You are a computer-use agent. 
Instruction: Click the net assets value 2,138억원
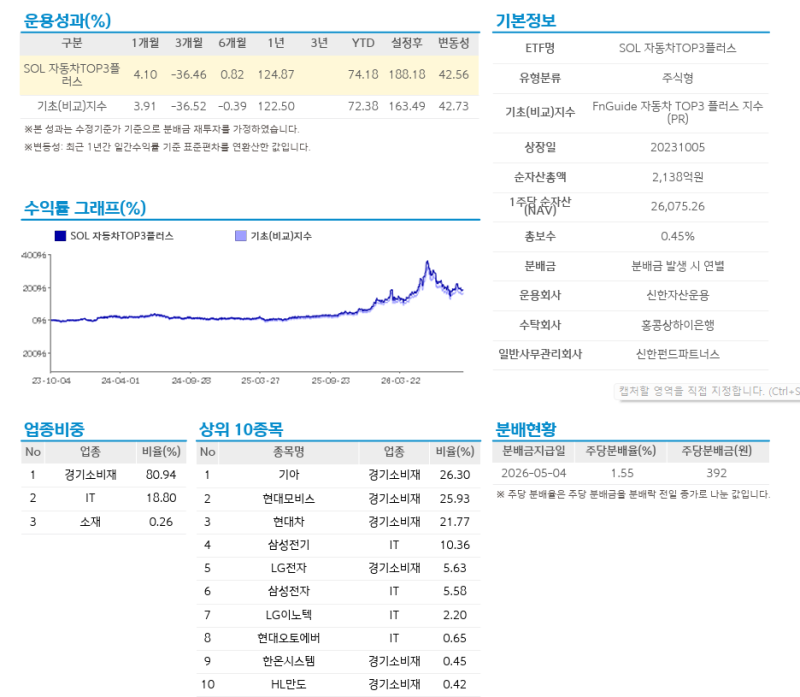(678, 177)
